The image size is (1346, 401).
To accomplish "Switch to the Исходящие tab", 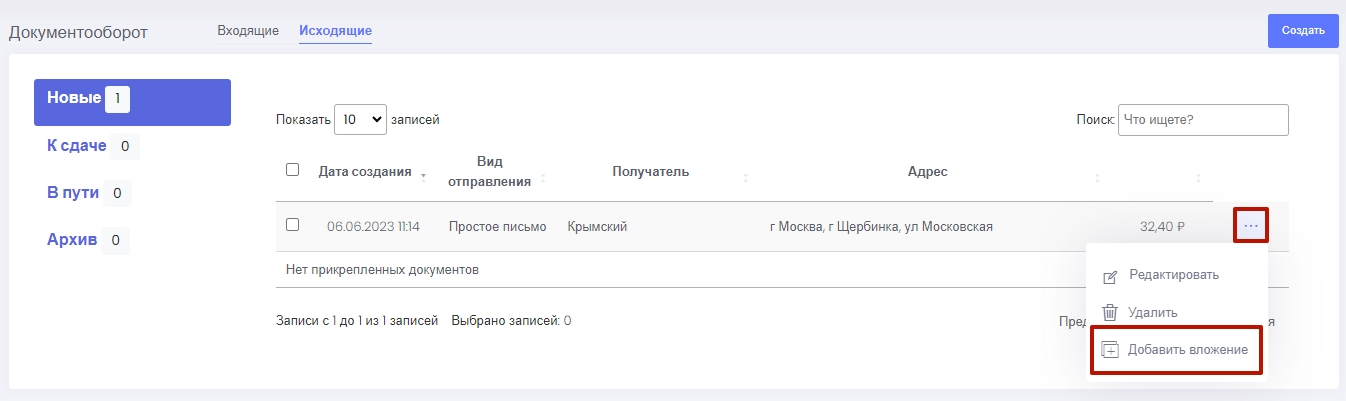I will 335,31.
